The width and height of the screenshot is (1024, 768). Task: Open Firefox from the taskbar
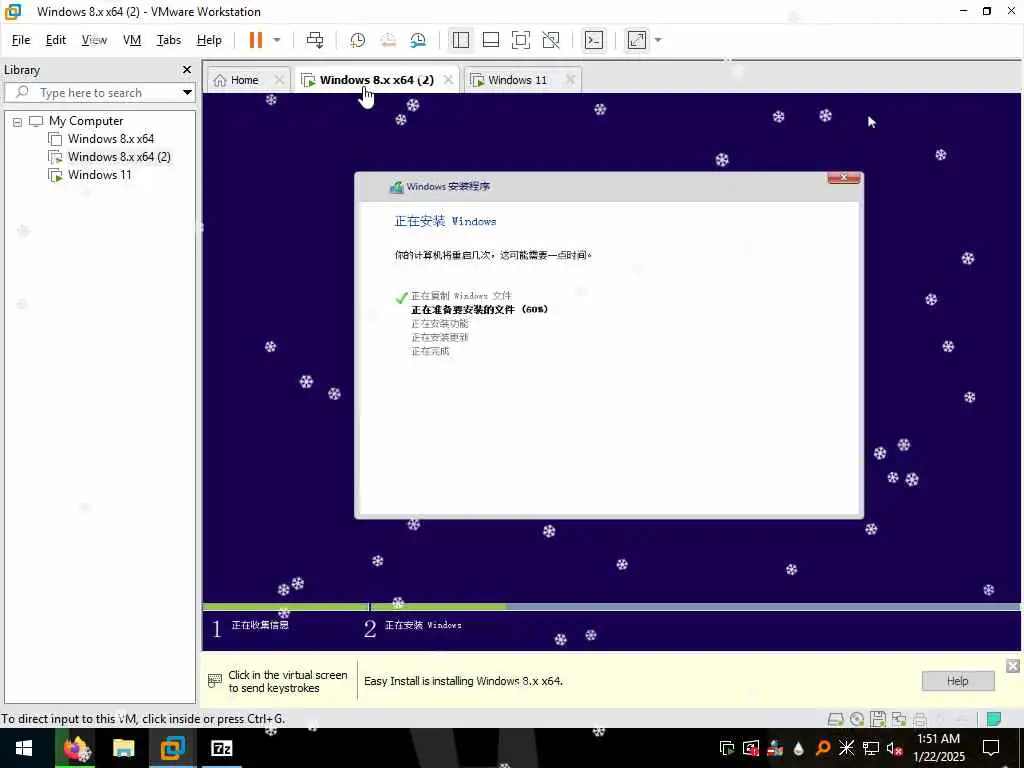click(74, 748)
